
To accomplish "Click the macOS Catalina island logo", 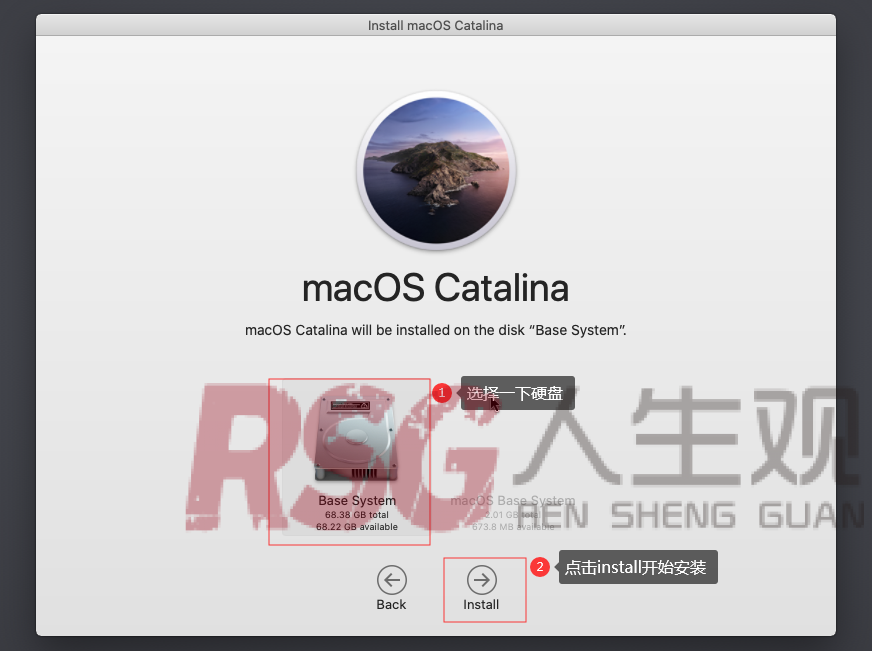I will click(436, 171).
